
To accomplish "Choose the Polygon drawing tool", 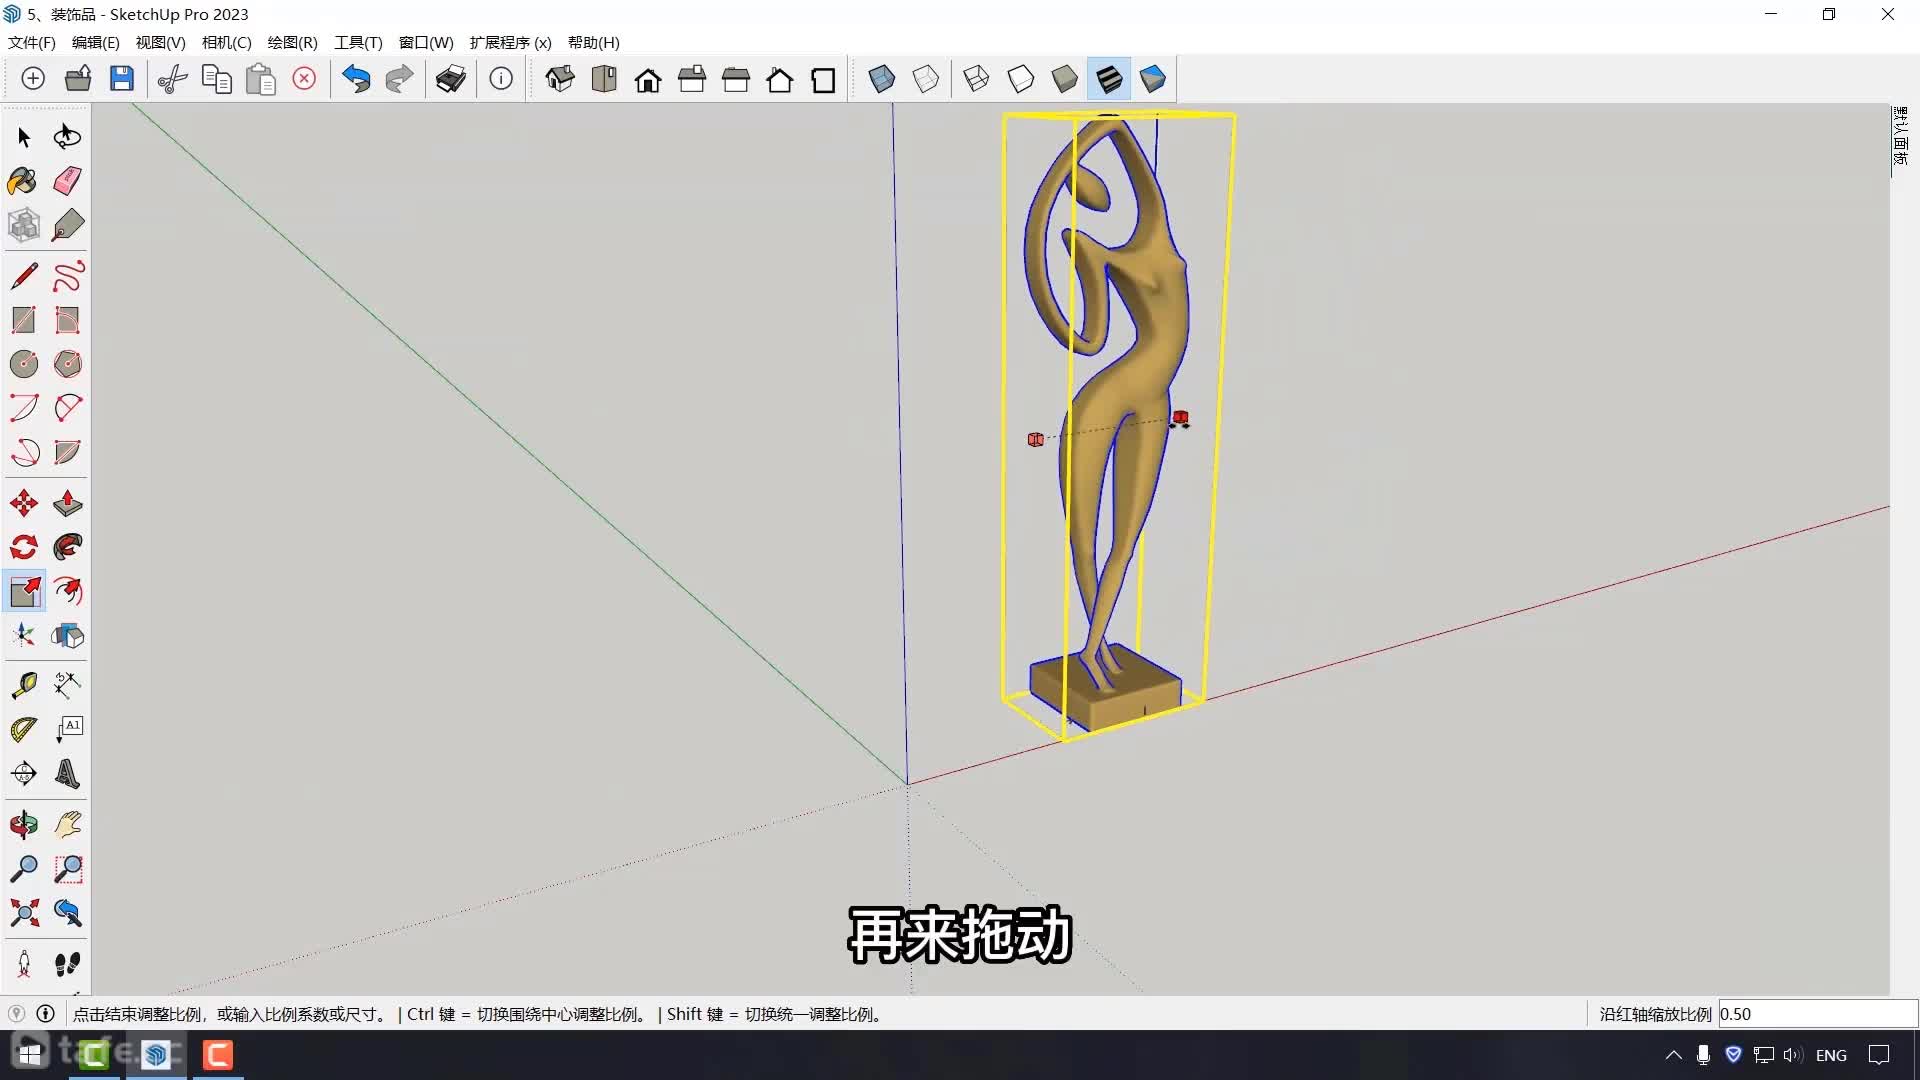I will point(67,364).
